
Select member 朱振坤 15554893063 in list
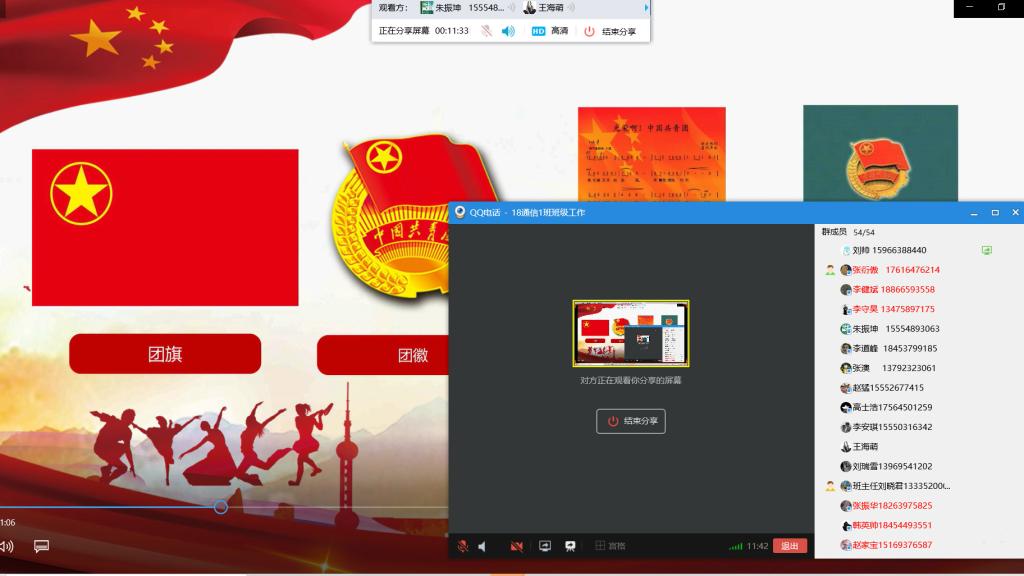[919, 328]
